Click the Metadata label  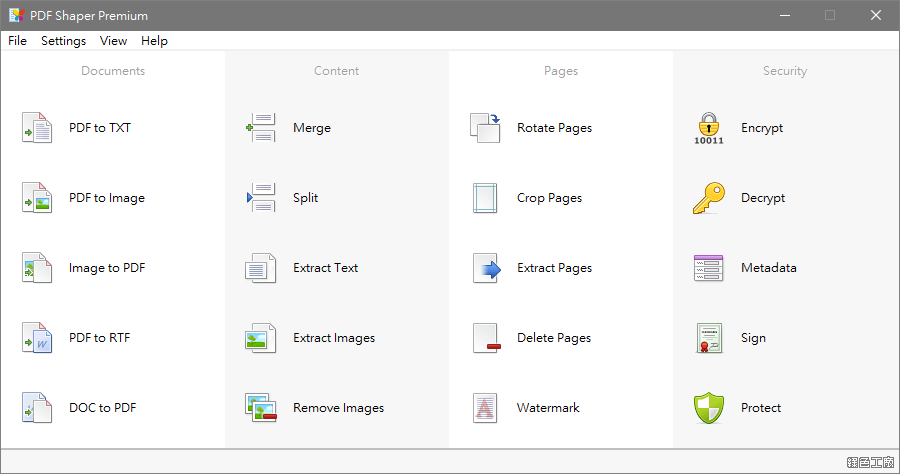pyautogui.click(x=769, y=267)
